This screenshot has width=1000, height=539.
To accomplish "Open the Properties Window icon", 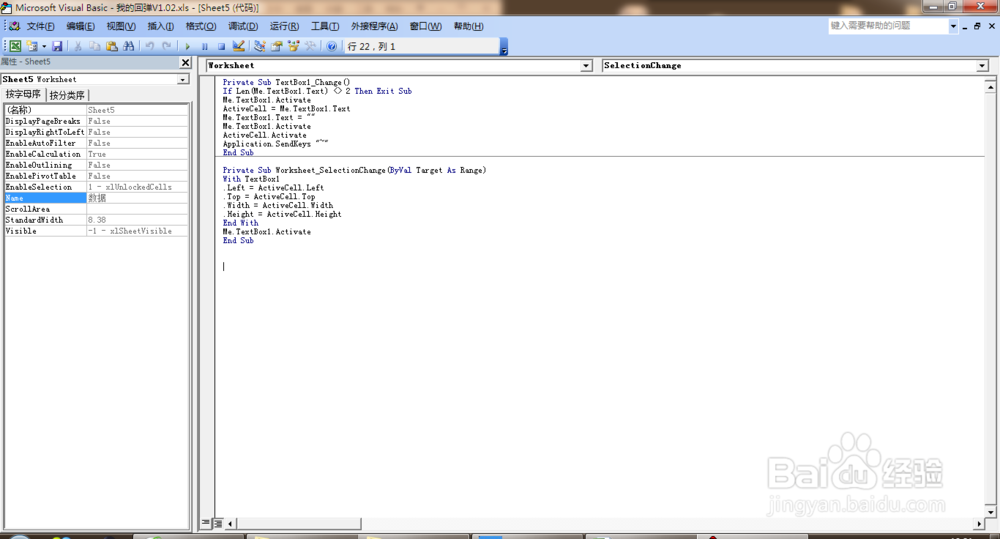I will tap(277, 46).
